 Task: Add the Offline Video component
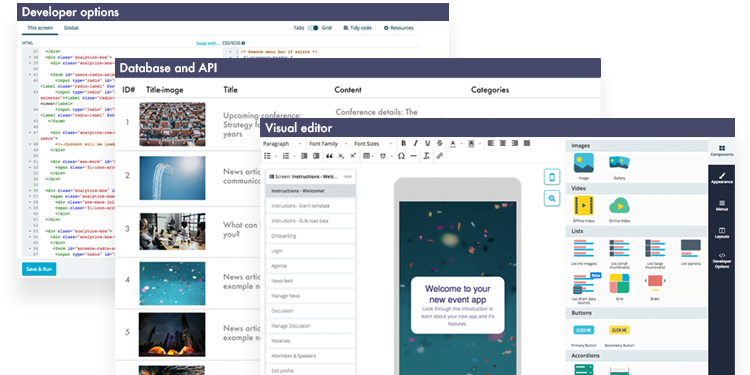(584, 209)
